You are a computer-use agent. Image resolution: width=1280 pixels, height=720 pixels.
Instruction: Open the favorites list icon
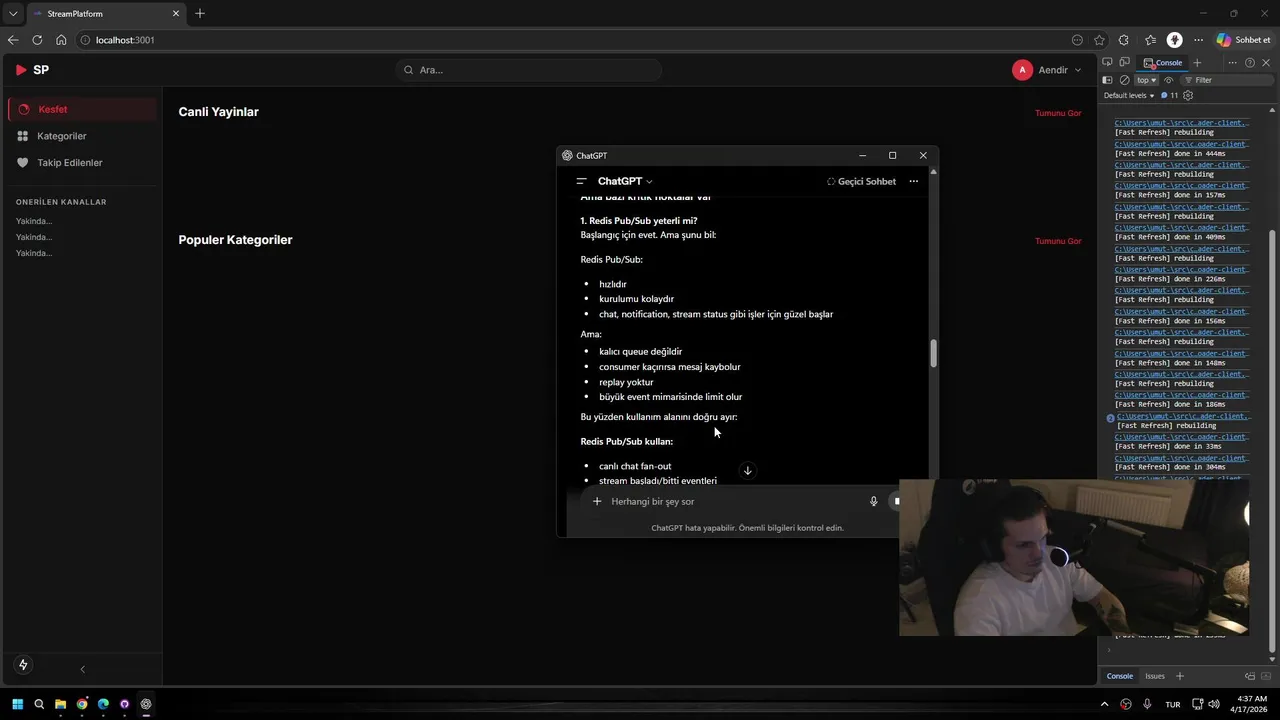pos(1150,40)
